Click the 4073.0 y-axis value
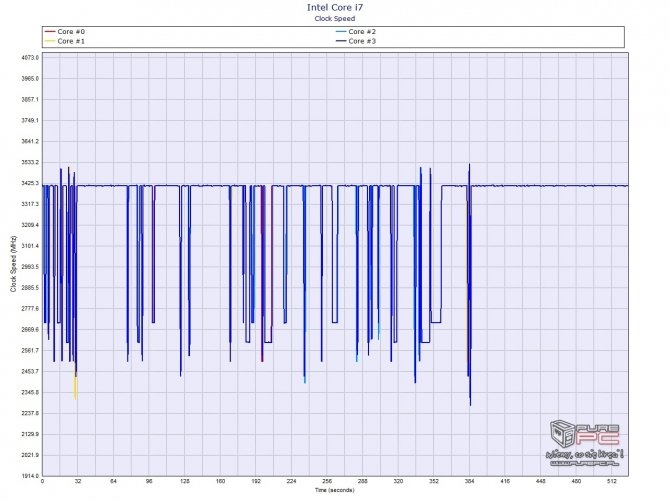Viewport: 670px width, 502px height. click(x=30, y=57)
